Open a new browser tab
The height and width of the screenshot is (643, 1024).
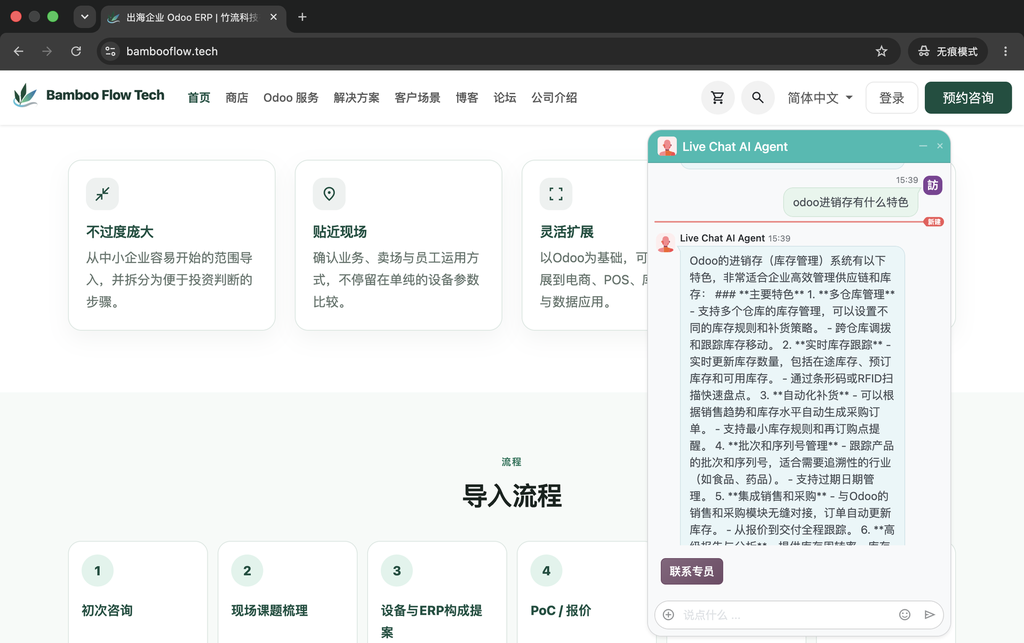(302, 17)
